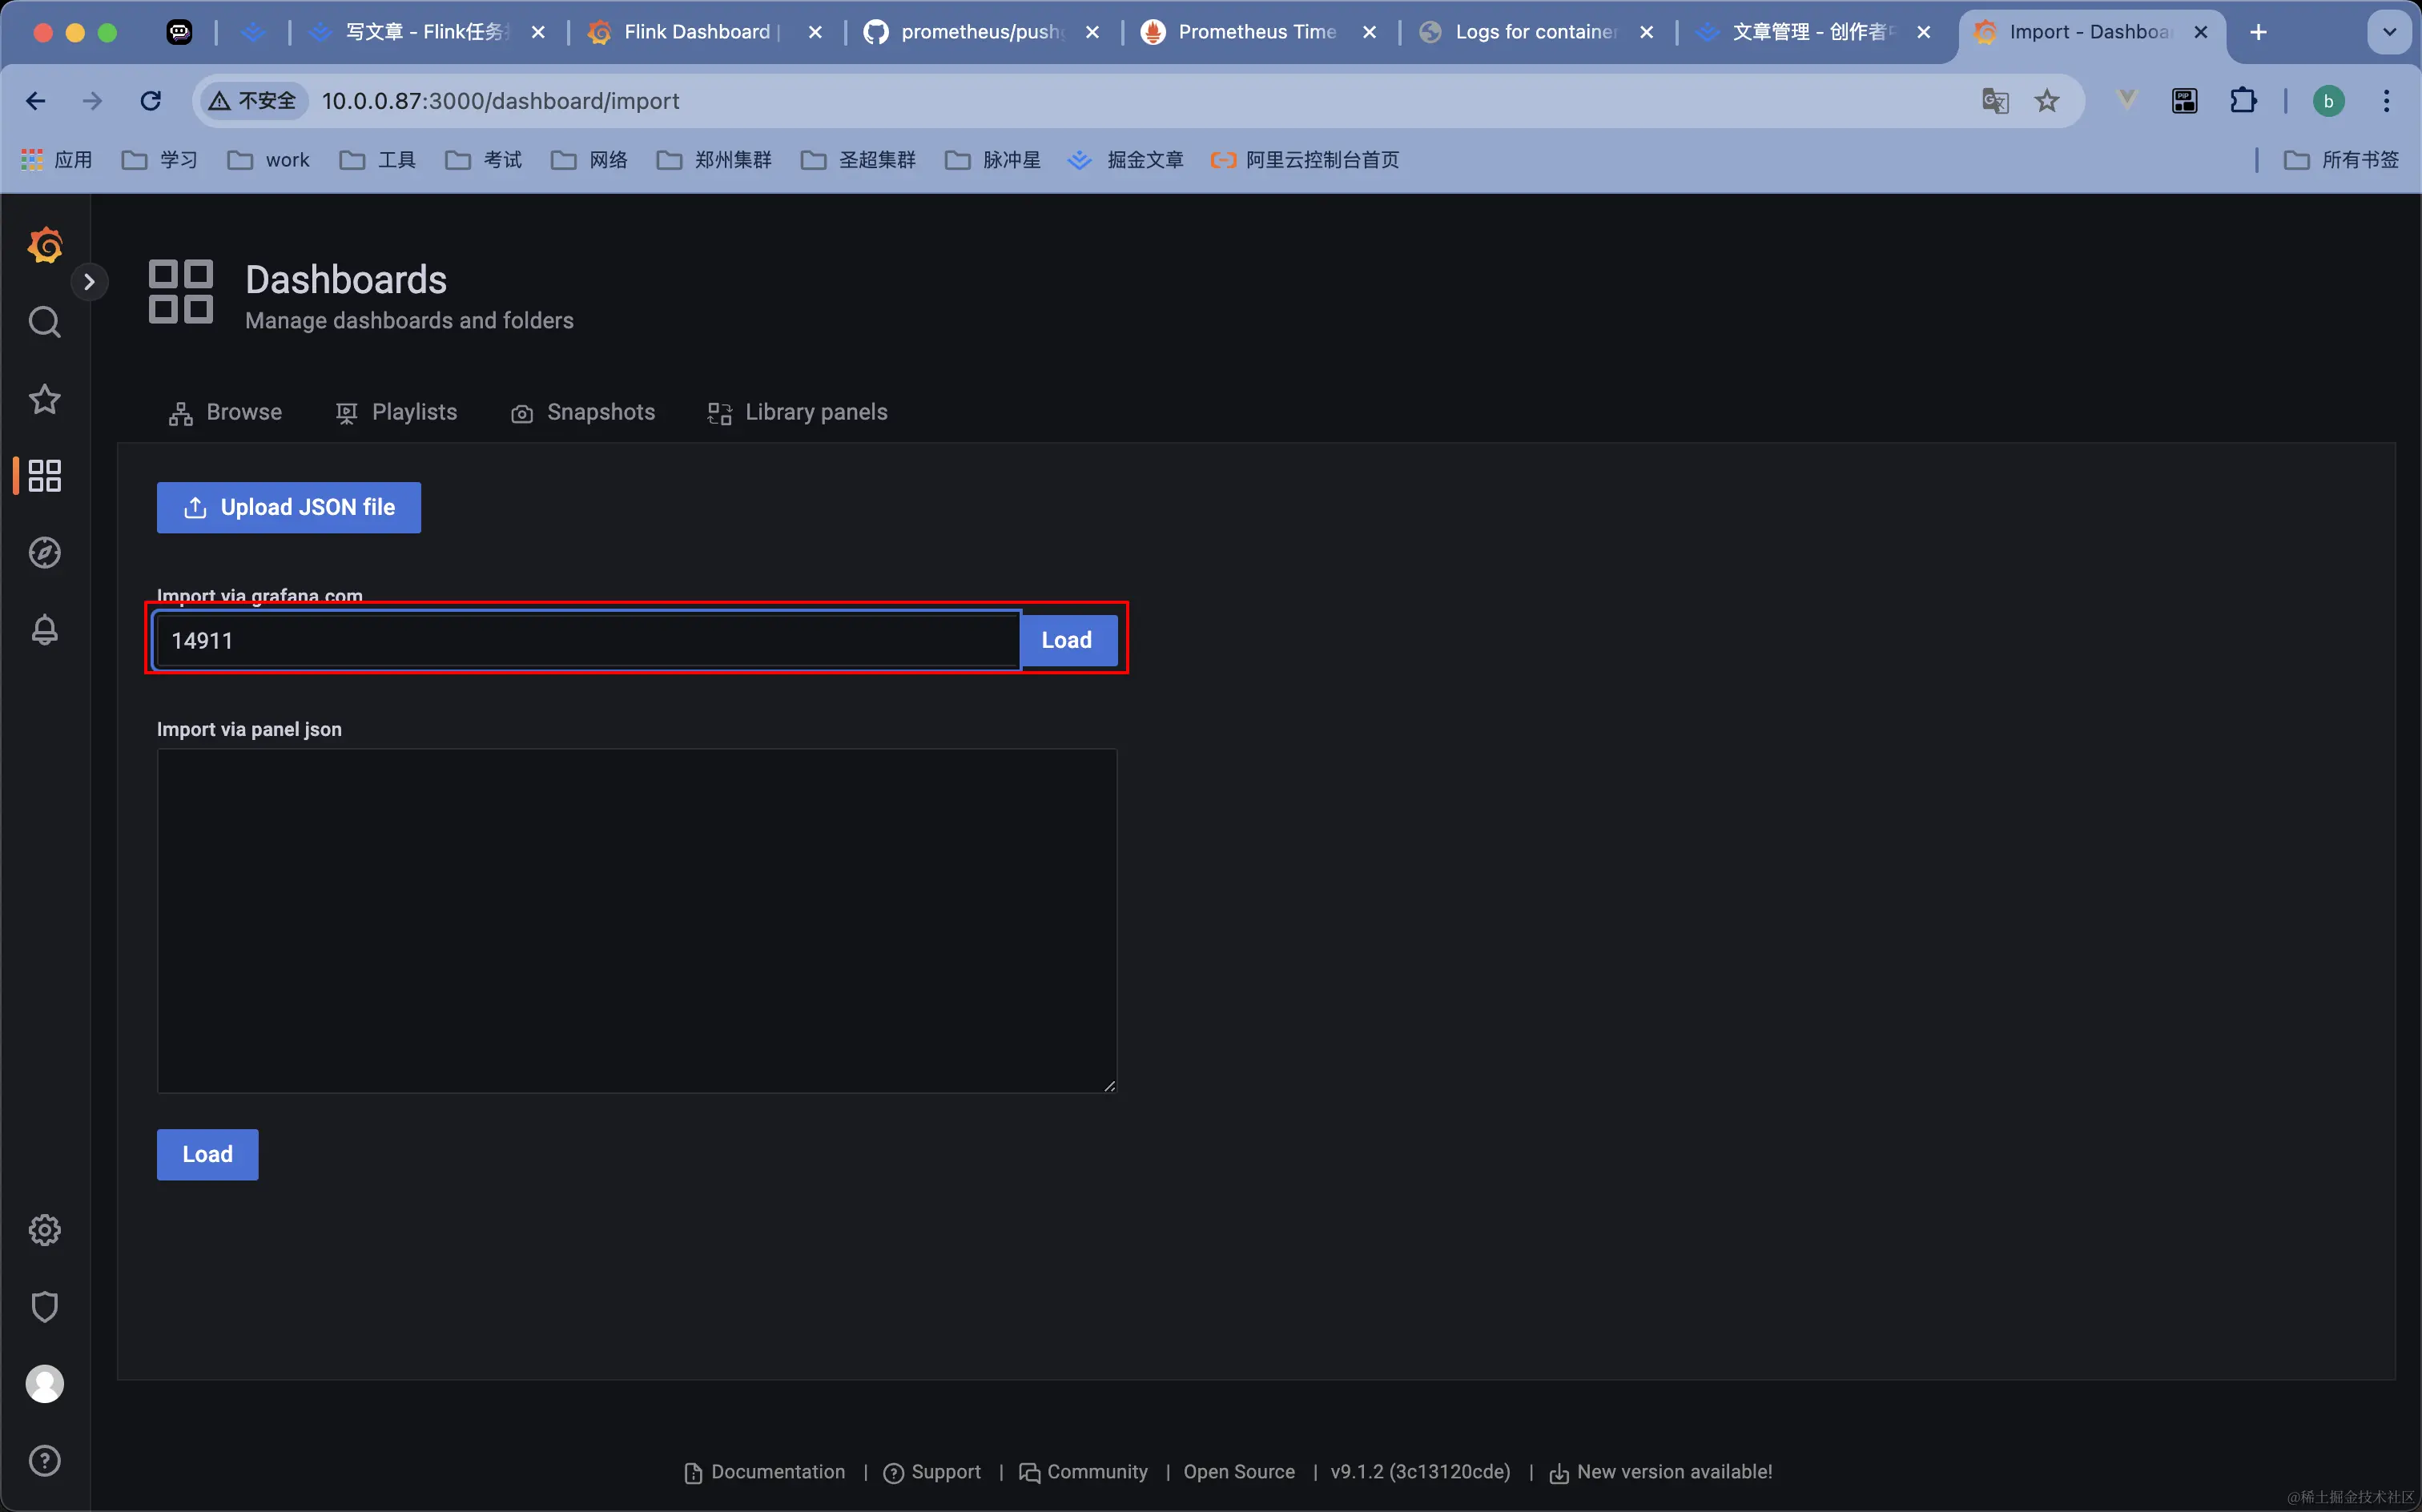Click the user profile avatar in sidebar
Viewport: 2422px width, 1512px height.
point(45,1384)
